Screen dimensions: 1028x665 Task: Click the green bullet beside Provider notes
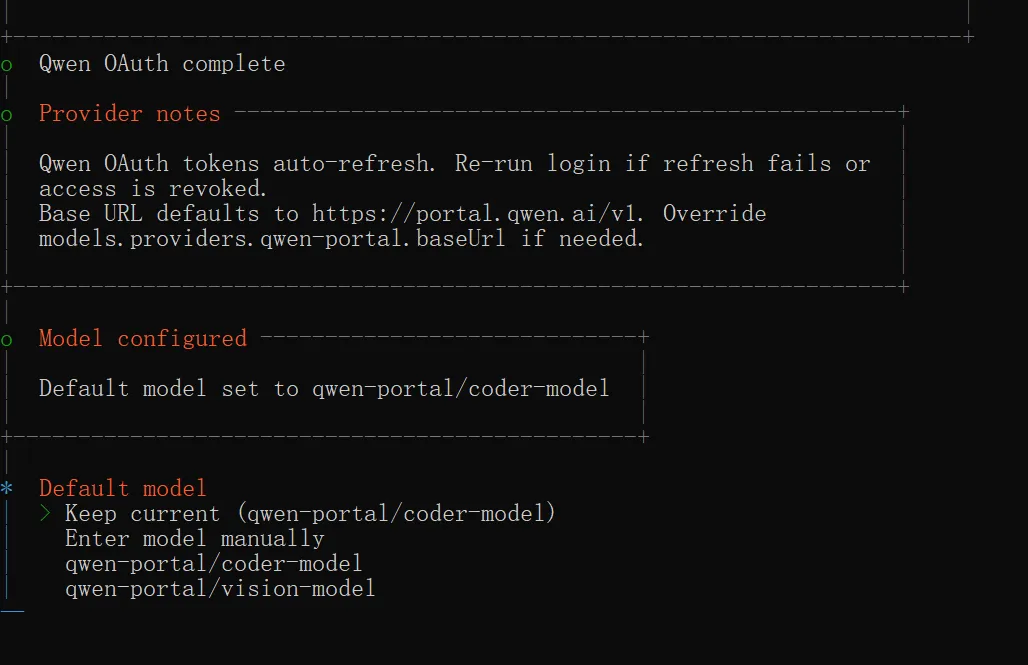[7, 114]
